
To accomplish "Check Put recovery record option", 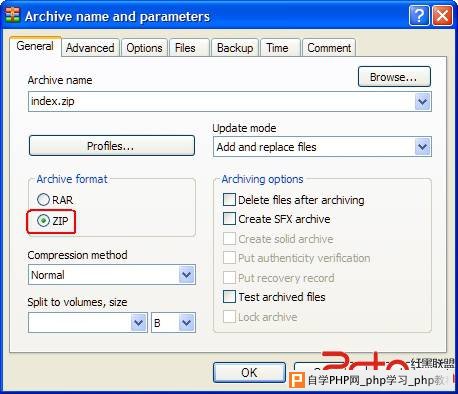I will (x=279, y=277).
